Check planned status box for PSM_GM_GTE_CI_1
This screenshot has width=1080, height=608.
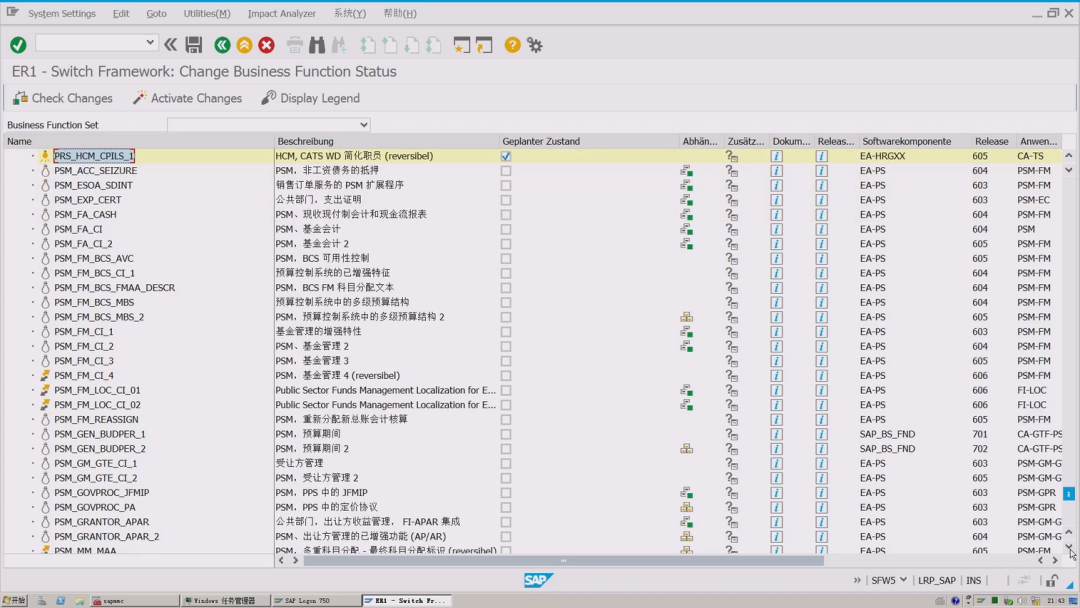506,463
